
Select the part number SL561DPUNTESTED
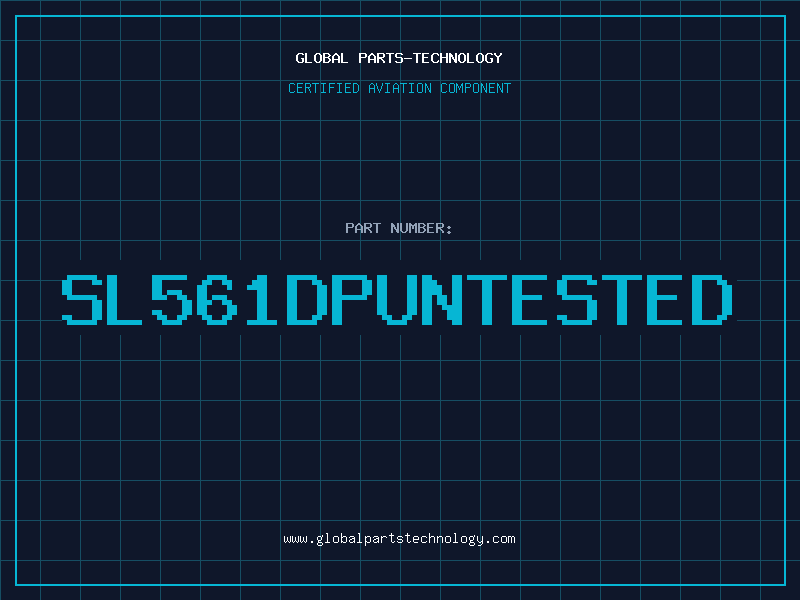click(x=397, y=300)
